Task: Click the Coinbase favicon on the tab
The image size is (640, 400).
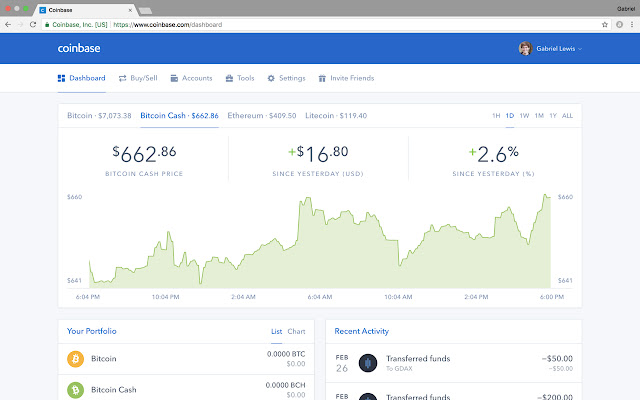Action: tap(42, 10)
